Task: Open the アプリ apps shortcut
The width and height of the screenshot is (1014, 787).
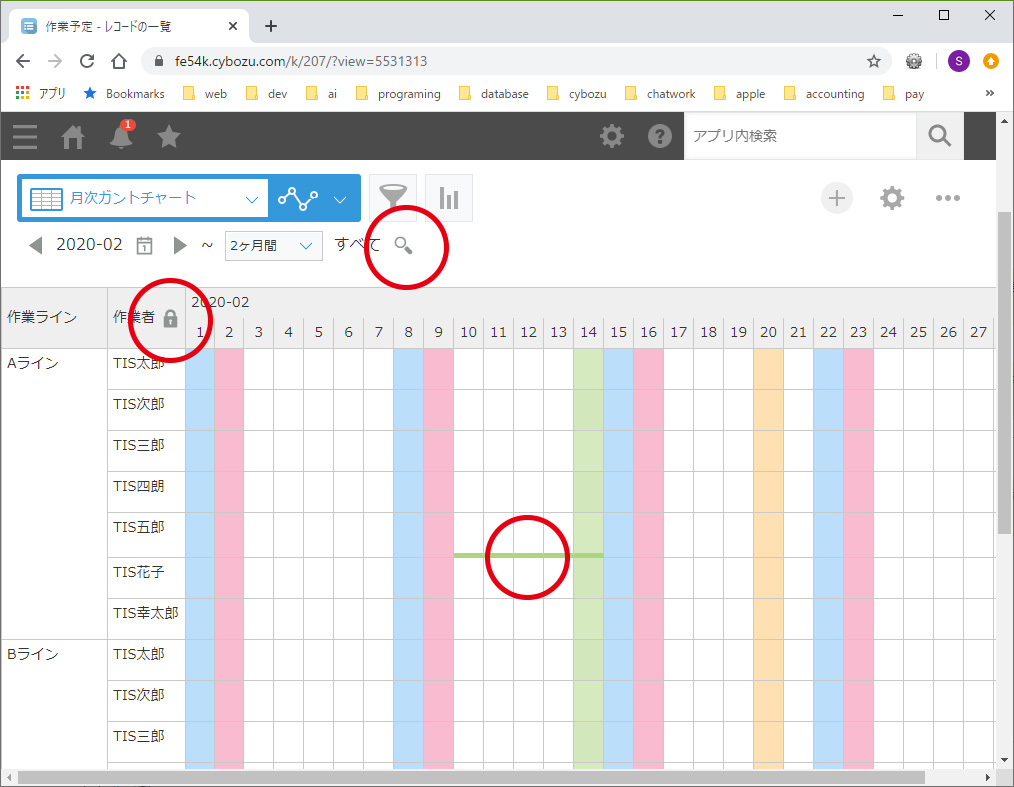Action: click(x=41, y=94)
